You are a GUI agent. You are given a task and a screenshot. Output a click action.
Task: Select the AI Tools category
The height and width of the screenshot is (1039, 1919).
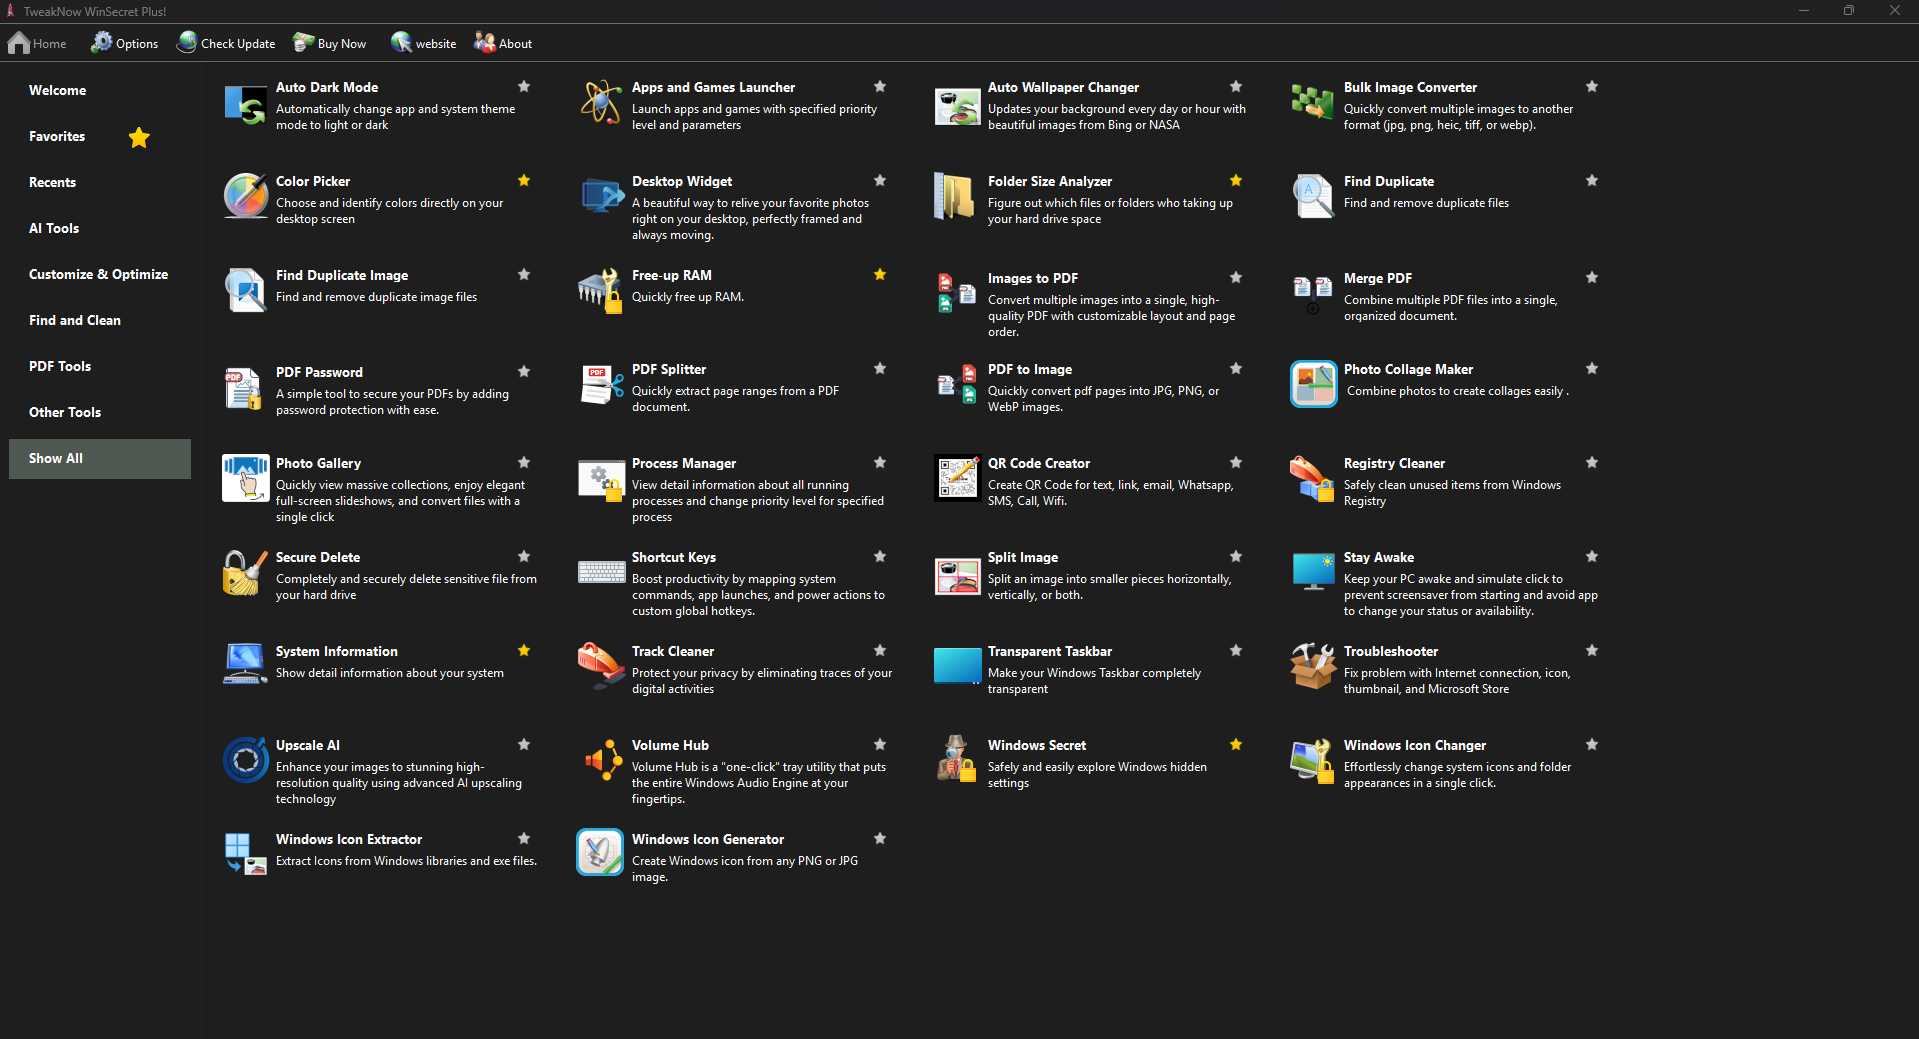pos(100,229)
